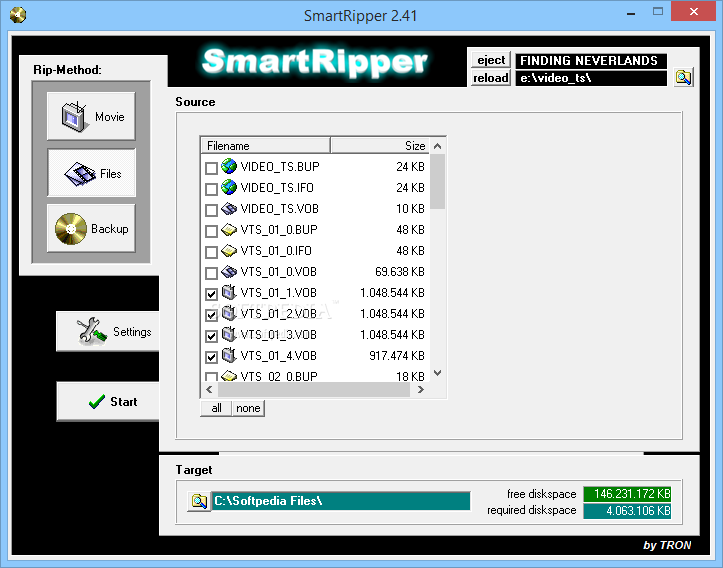Click the TV icon of VTS_01_4.VOB
723x568 pixels.
tap(229, 355)
